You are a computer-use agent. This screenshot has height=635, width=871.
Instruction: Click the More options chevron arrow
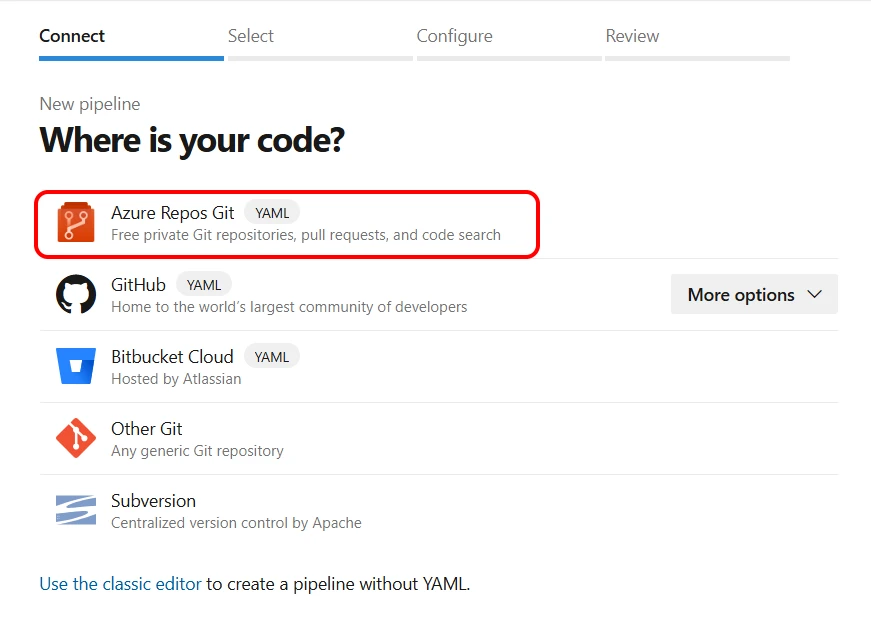814,295
